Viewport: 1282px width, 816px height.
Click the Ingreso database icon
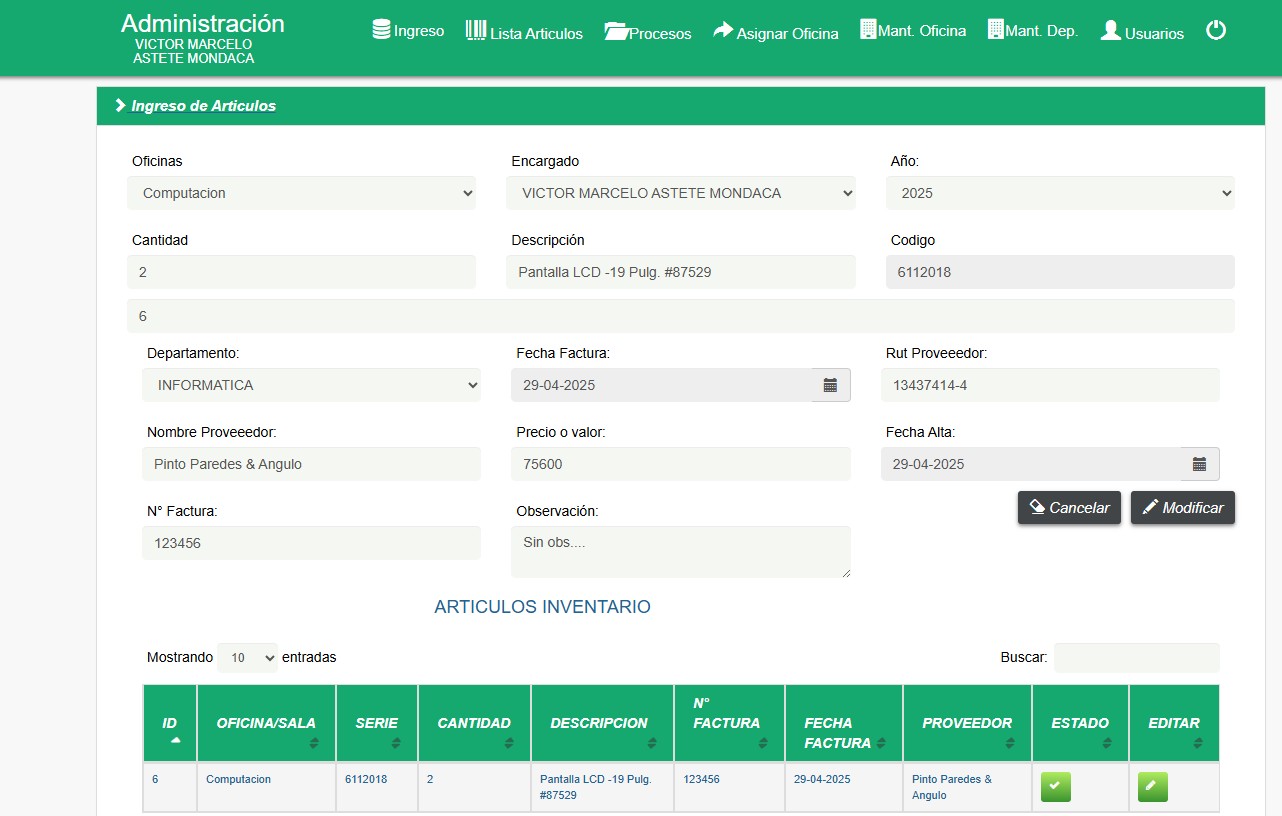(x=381, y=30)
